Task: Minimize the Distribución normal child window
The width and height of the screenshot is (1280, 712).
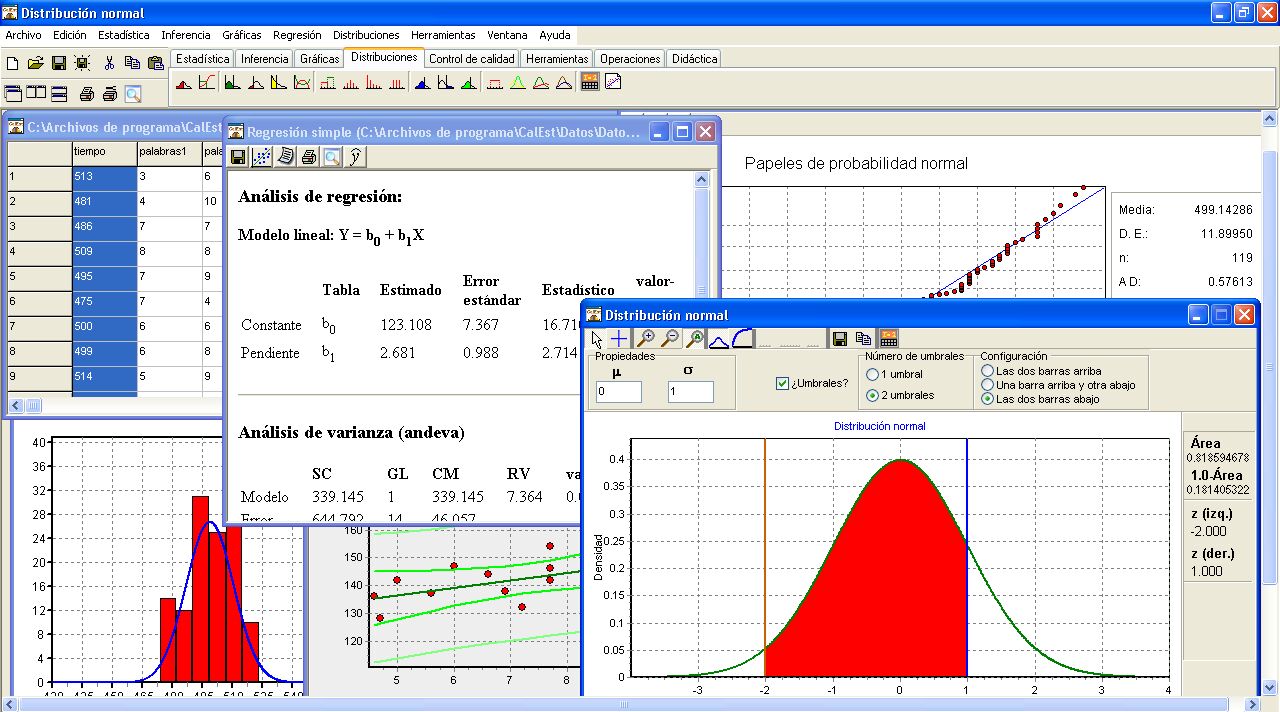Action: point(1198,315)
